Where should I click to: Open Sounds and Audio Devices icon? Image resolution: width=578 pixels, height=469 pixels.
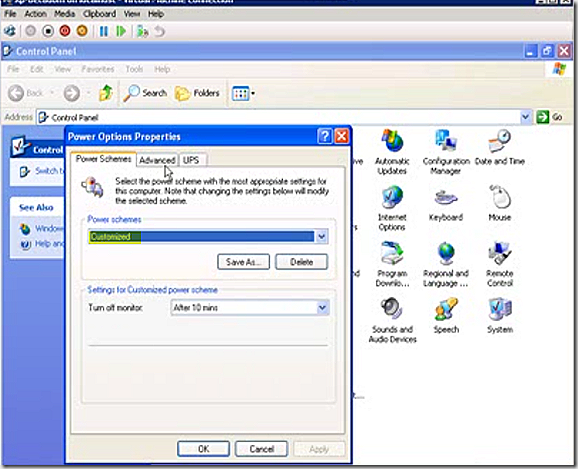click(x=392, y=320)
